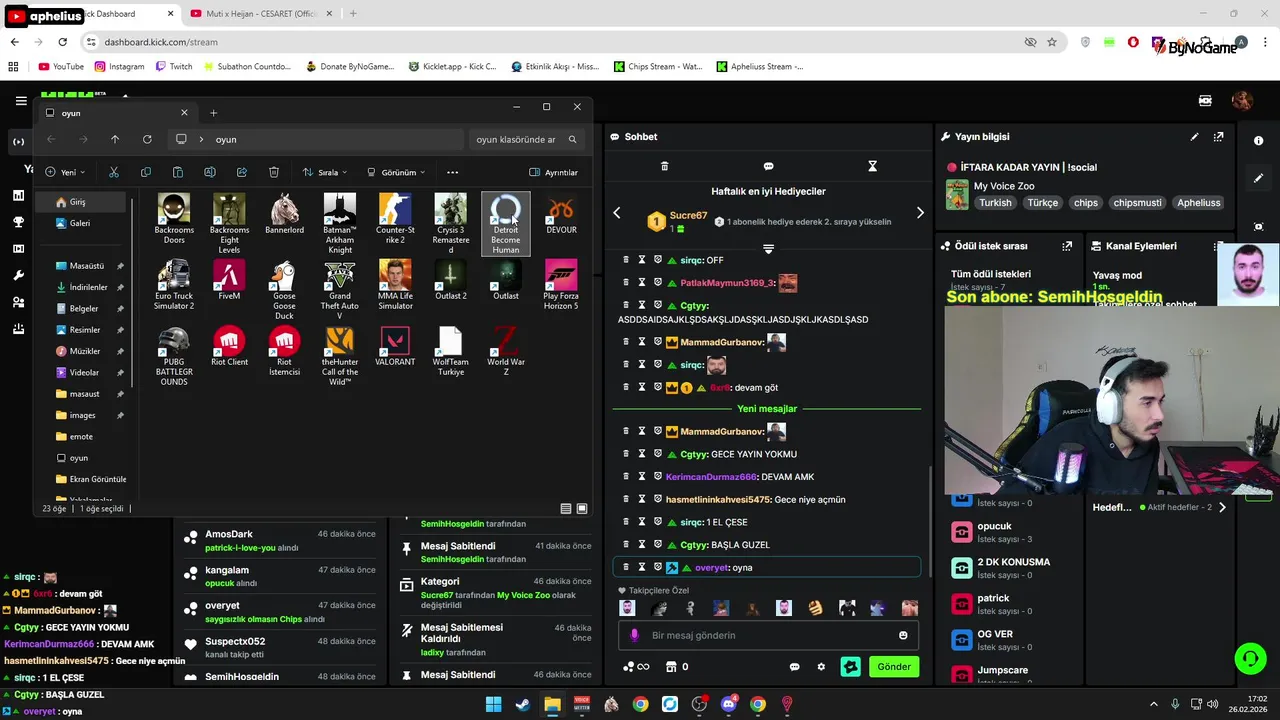Select Giriş in Explorer sidebar
This screenshot has height=720, width=1280.
click(80, 202)
